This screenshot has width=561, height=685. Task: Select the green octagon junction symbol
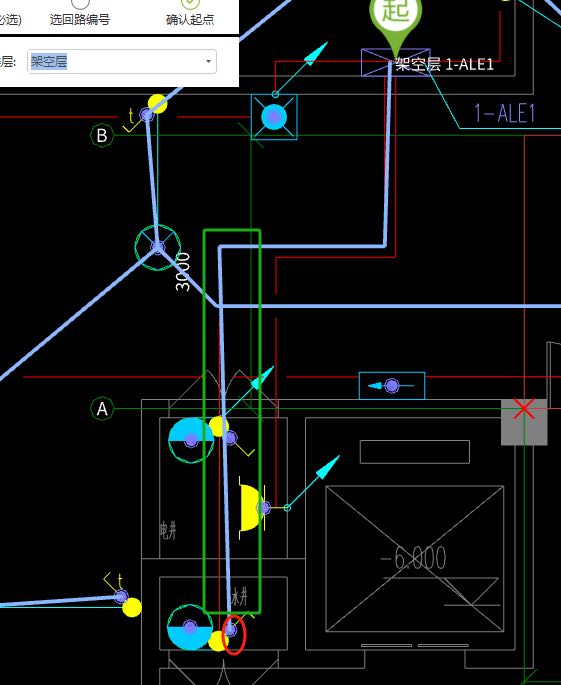[x=157, y=247]
